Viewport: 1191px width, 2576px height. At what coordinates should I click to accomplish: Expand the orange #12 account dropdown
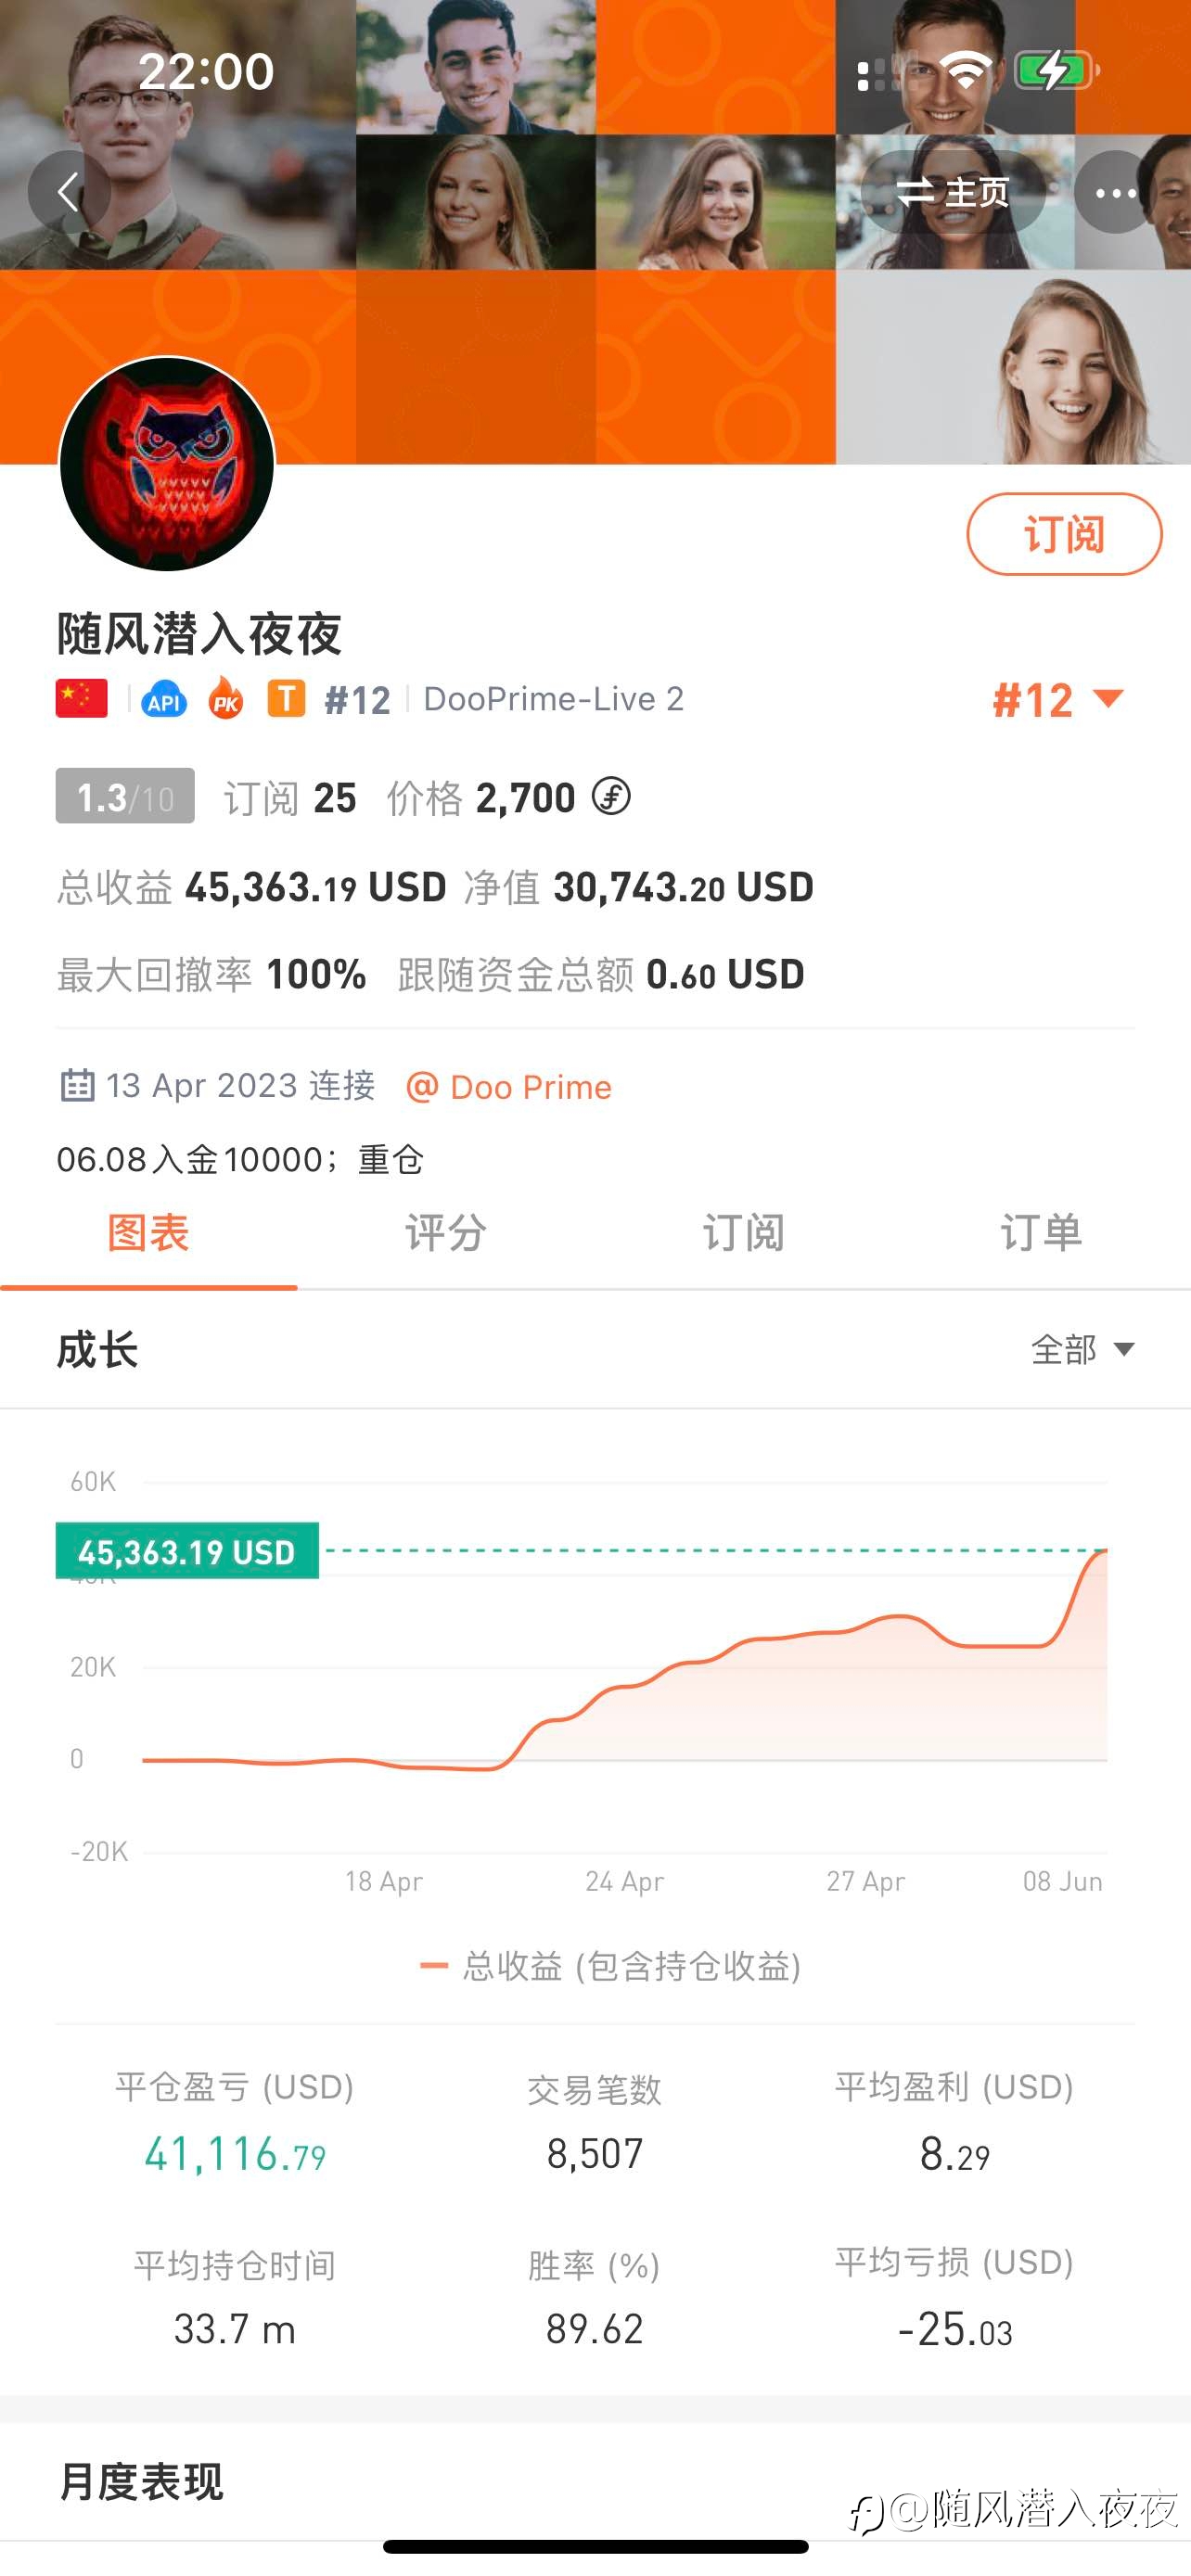coord(1058,699)
